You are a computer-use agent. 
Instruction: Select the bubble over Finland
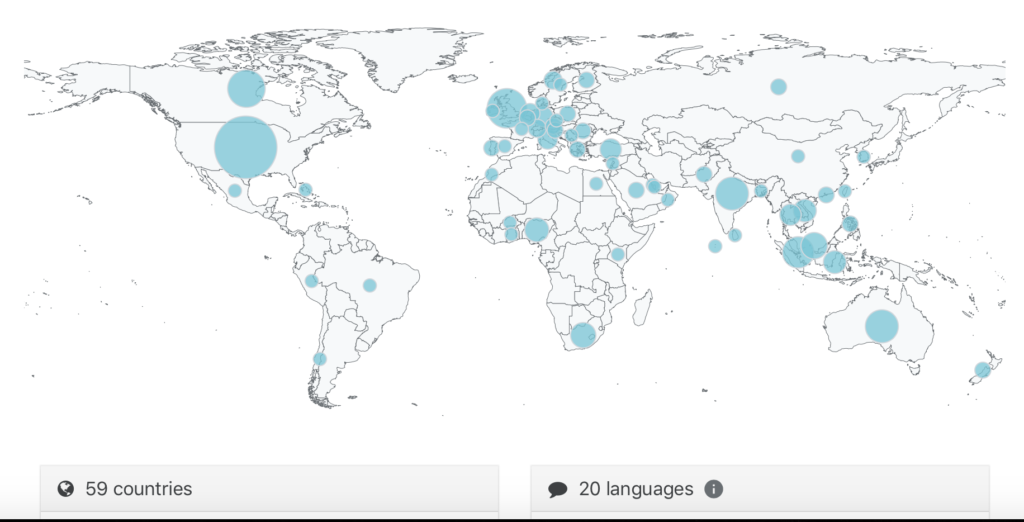tap(586, 80)
